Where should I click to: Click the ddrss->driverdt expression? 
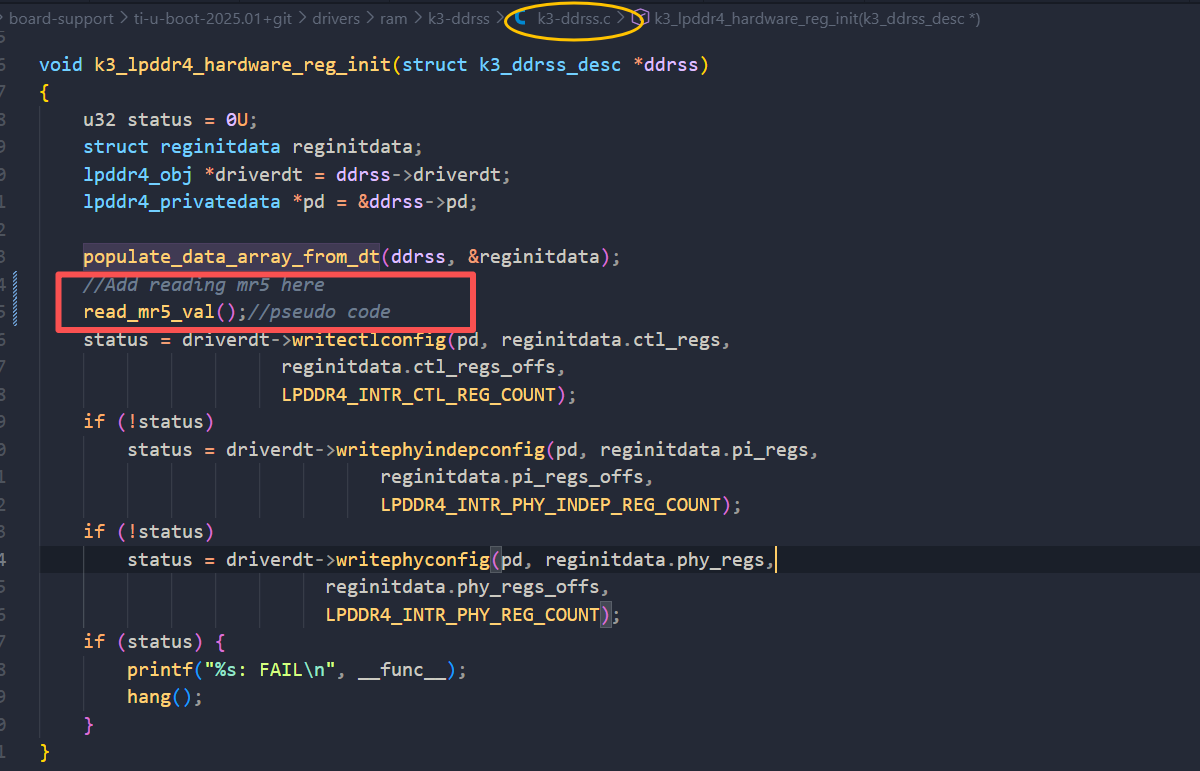coord(418,175)
